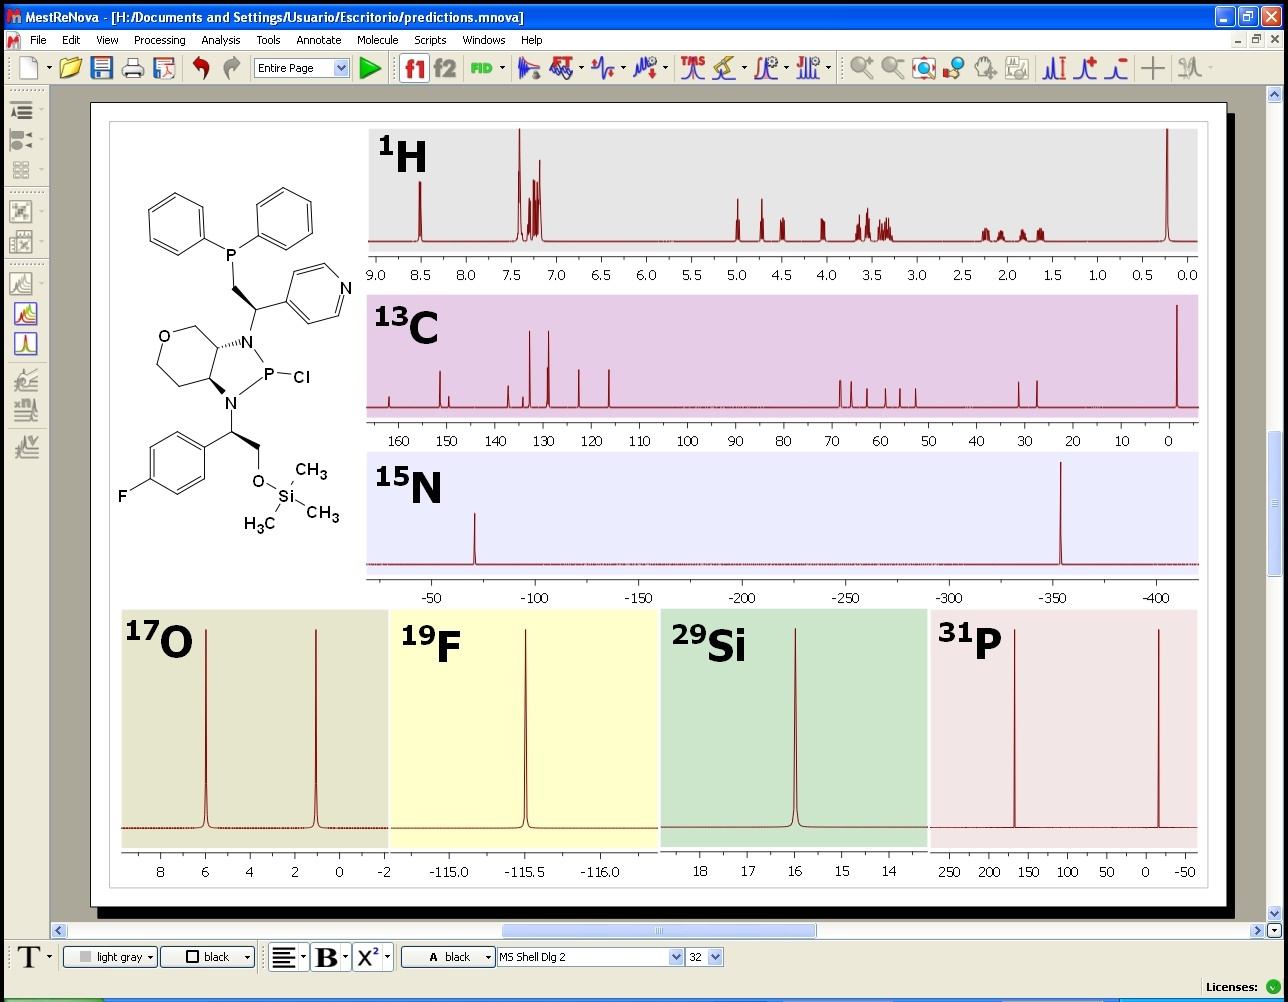Click the superscript X² button
The width and height of the screenshot is (1288, 1002).
click(x=366, y=957)
